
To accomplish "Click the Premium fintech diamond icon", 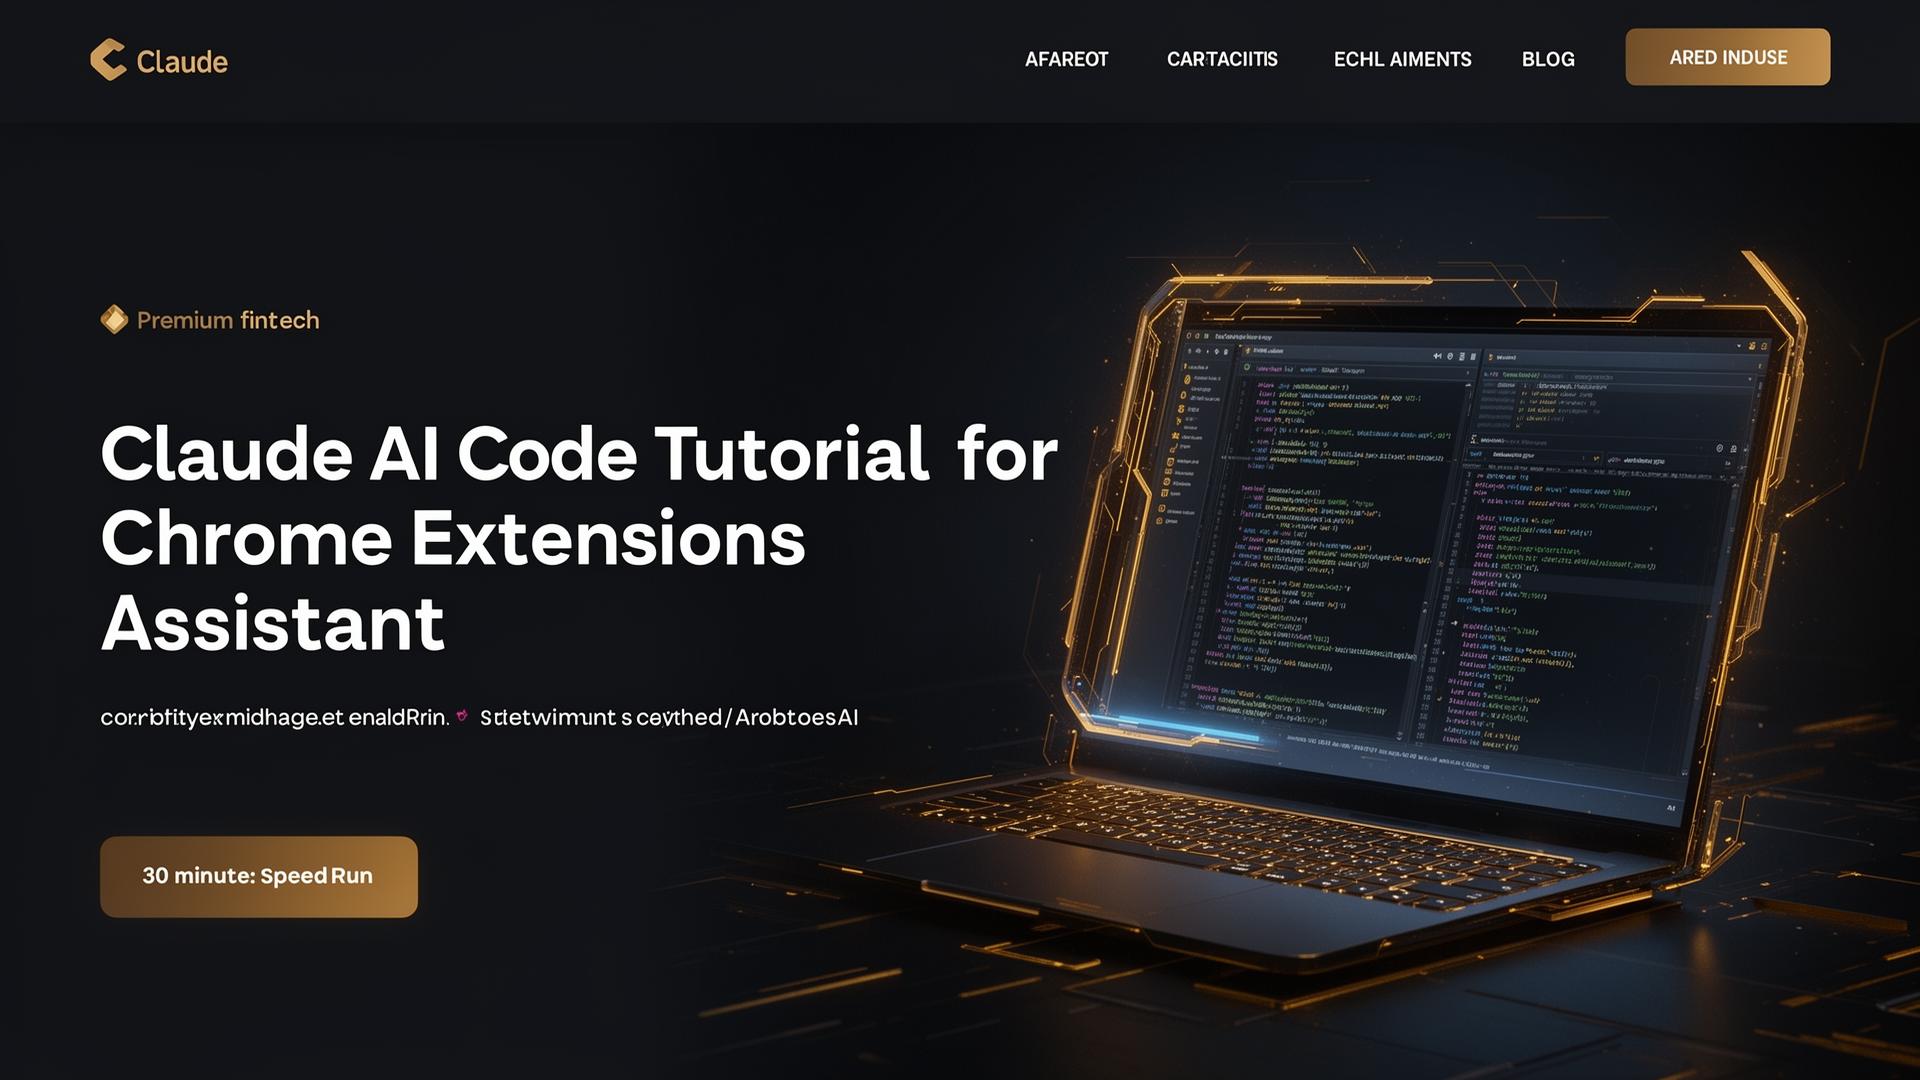I will click(x=114, y=320).
